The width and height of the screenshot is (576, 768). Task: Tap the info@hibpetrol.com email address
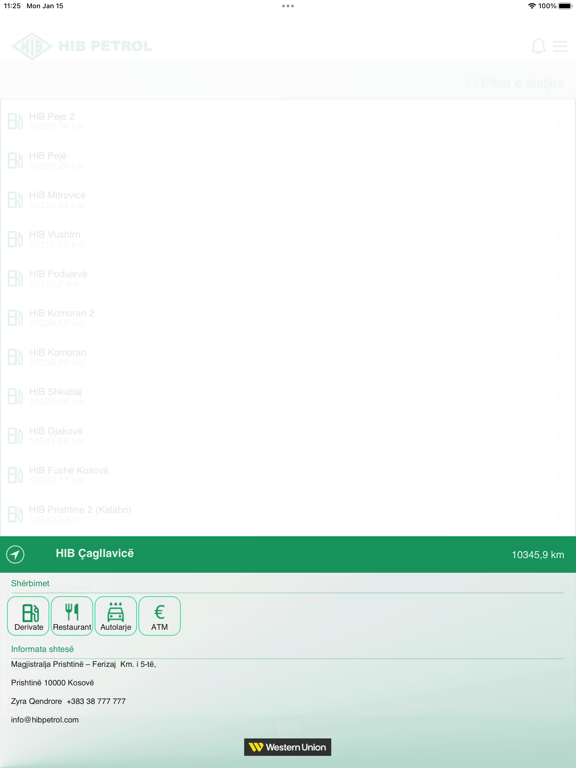(x=45, y=720)
